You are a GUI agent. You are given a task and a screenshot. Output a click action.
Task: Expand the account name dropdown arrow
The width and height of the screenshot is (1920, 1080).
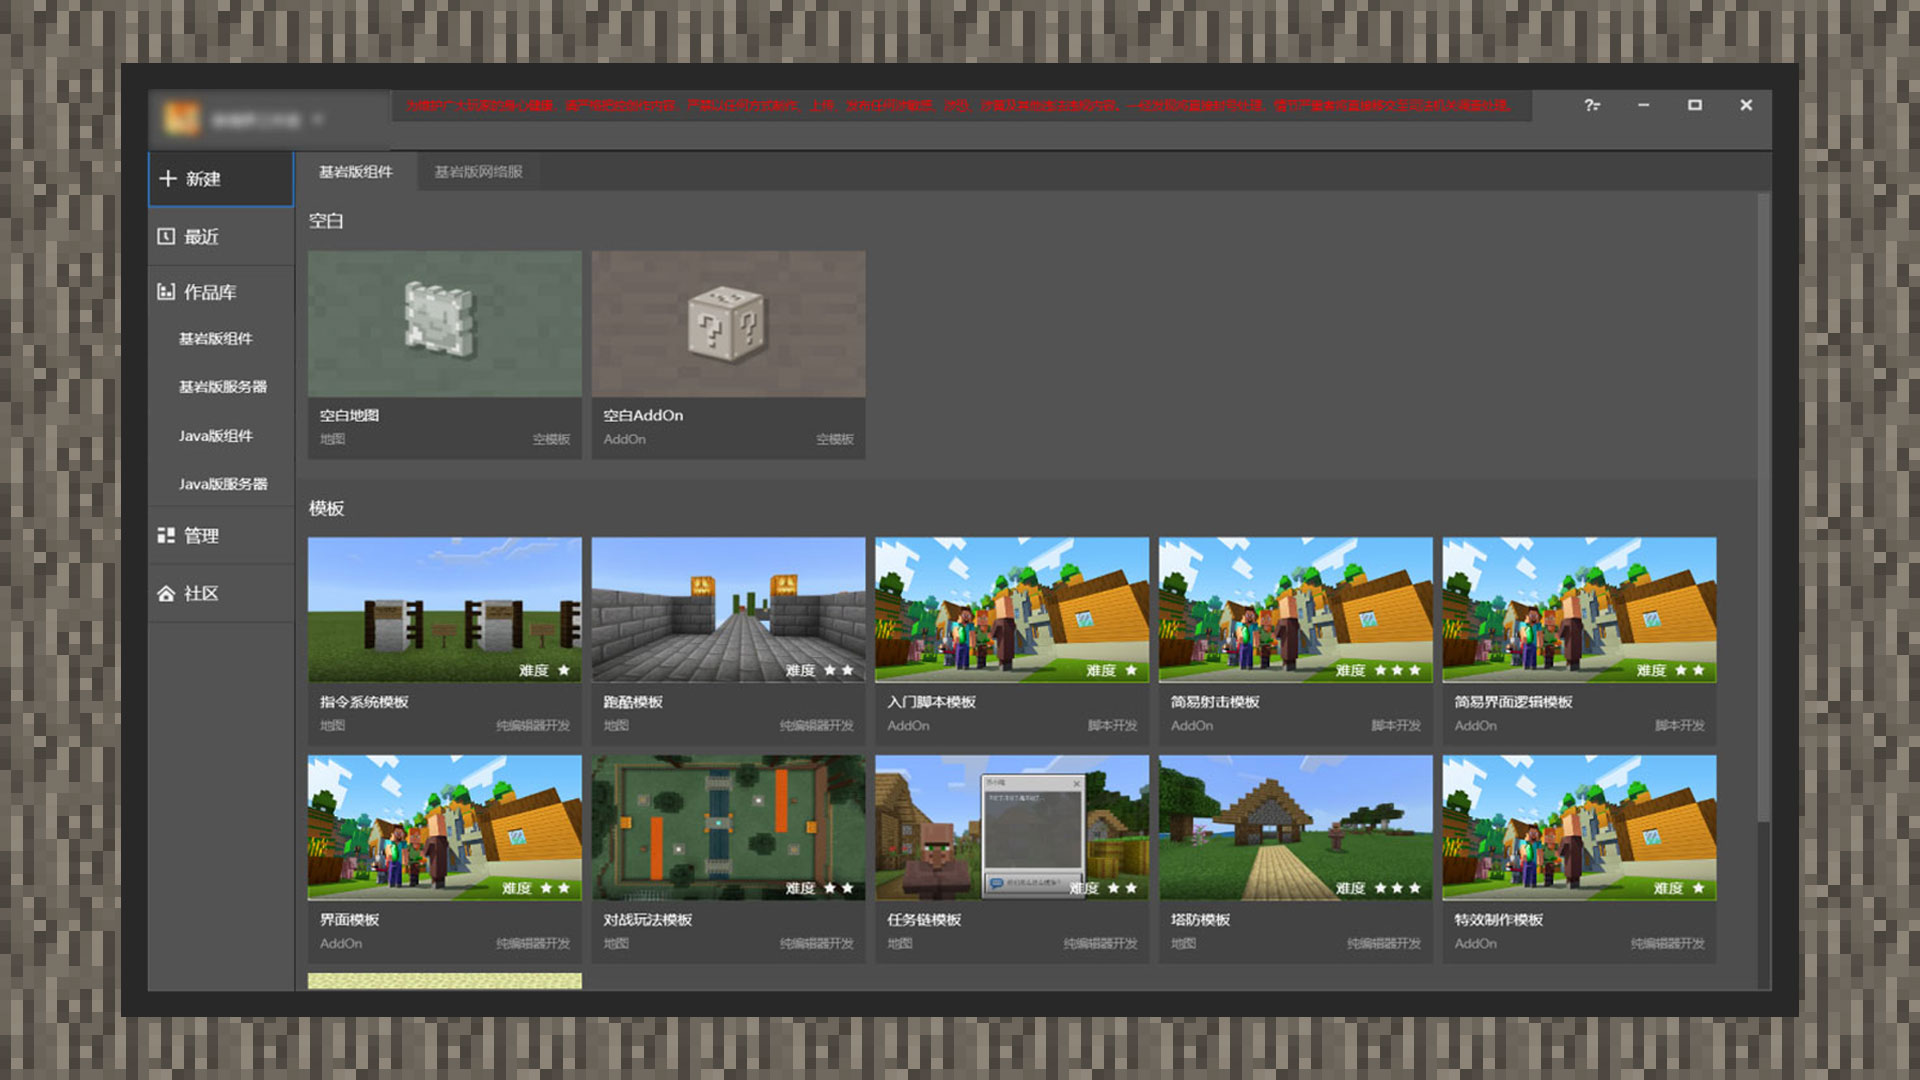click(x=318, y=119)
